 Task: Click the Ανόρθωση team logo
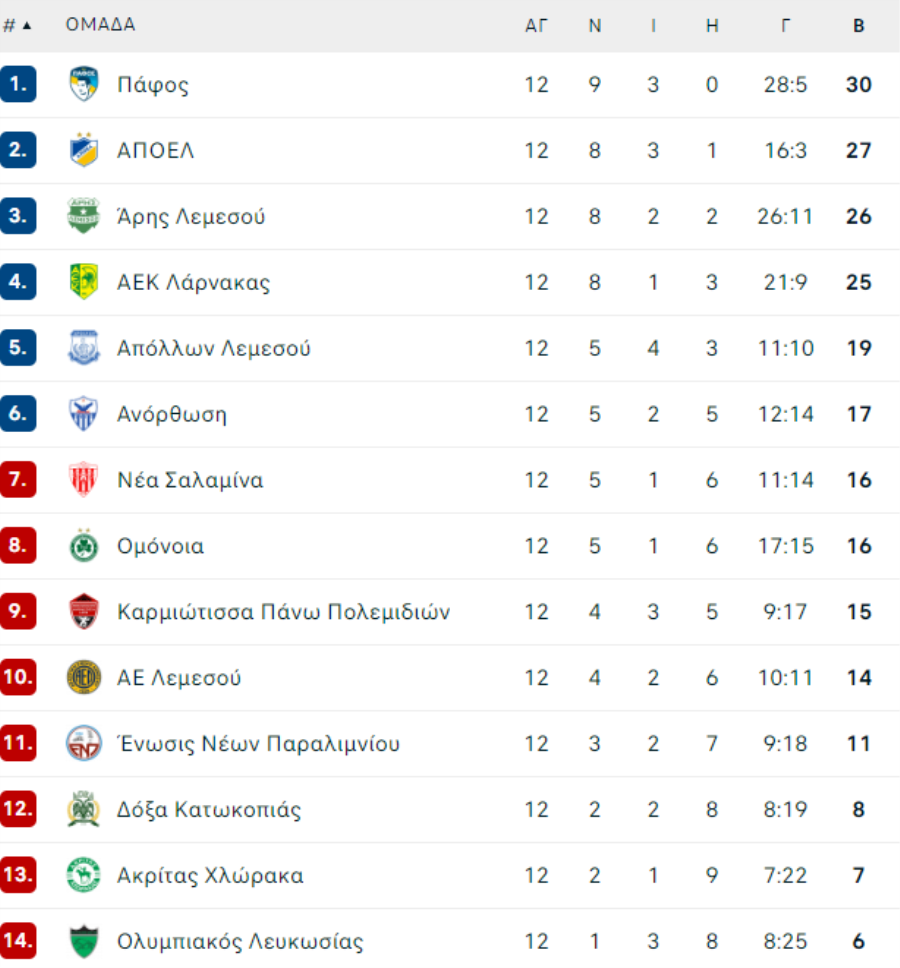coord(83,414)
